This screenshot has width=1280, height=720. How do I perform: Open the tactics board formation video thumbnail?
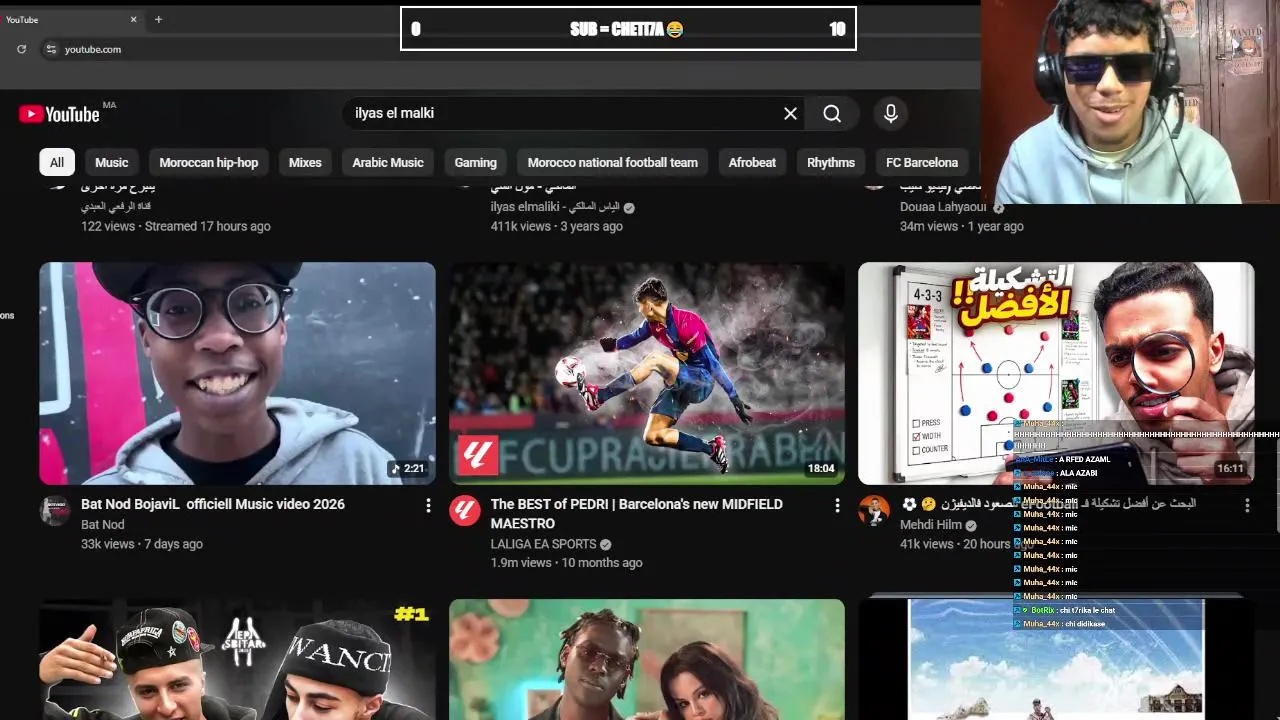click(1056, 373)
